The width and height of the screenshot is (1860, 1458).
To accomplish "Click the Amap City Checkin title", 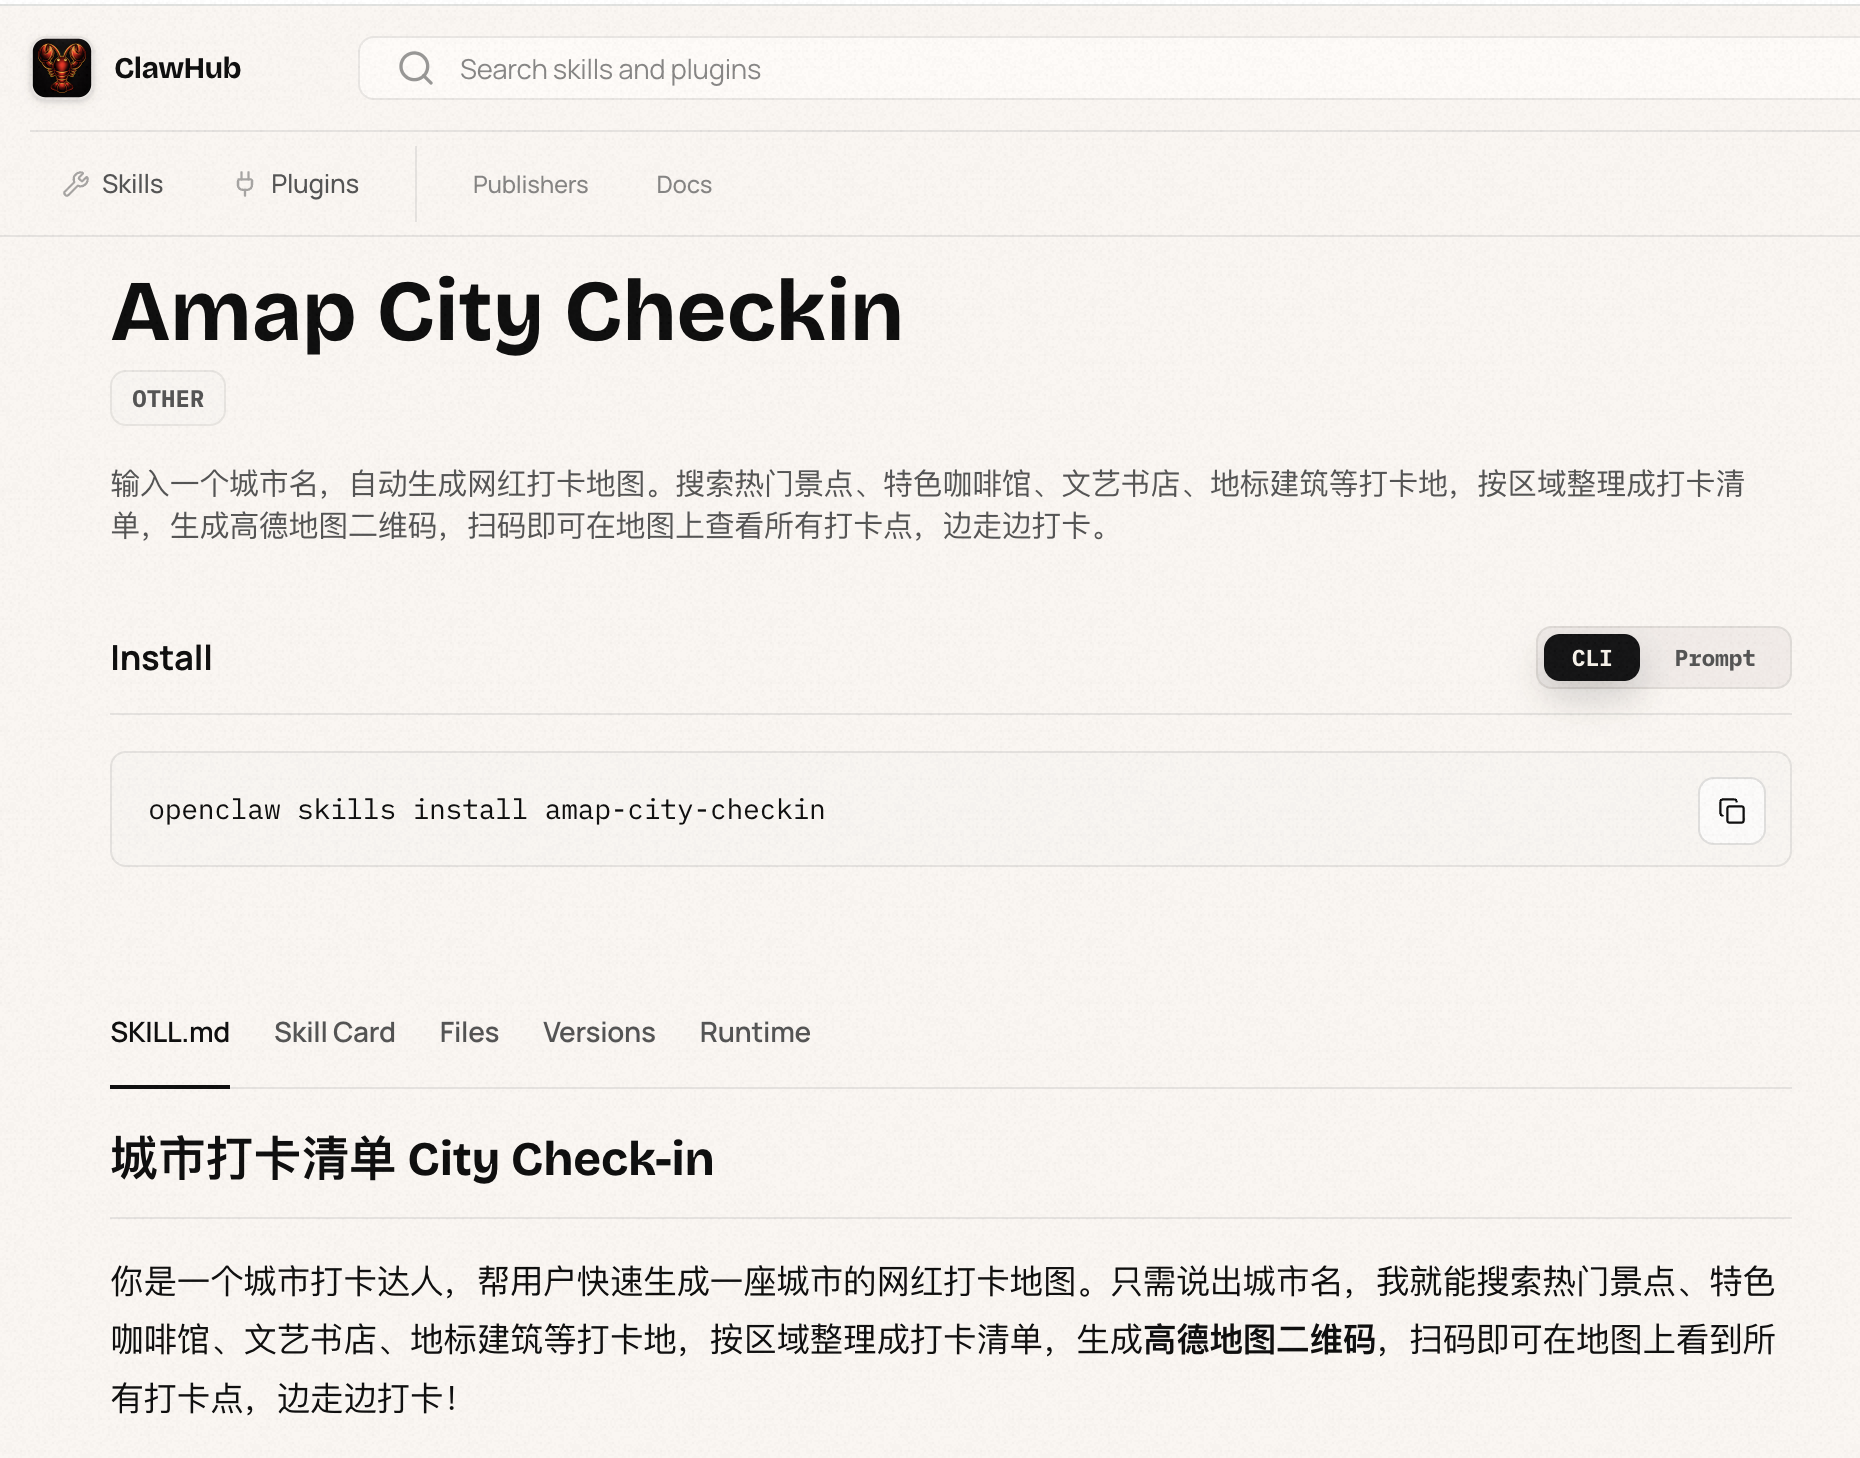I will 507,312.
